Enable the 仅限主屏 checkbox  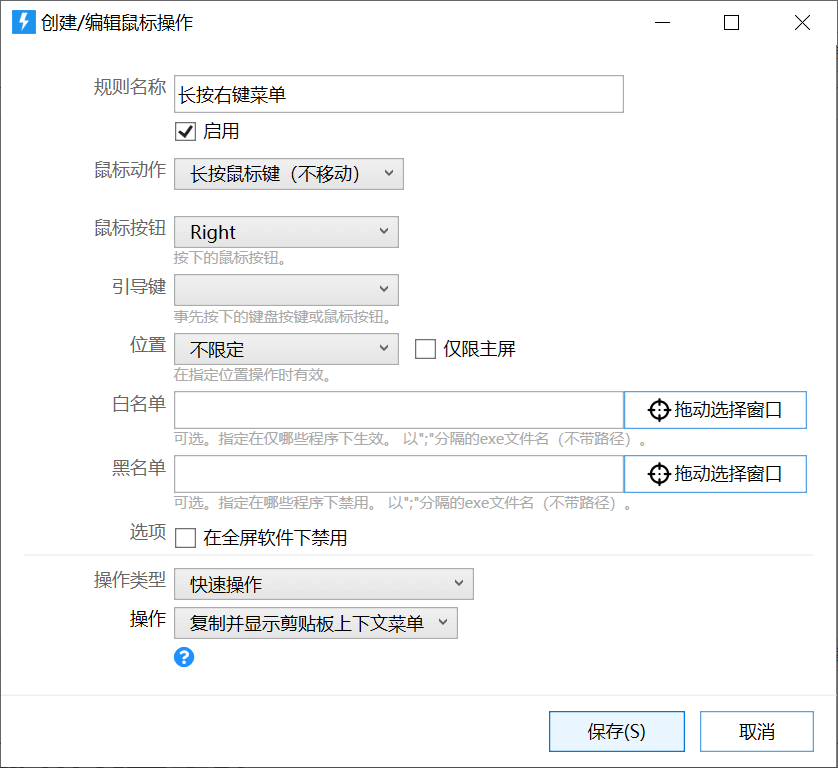[425, 349]
